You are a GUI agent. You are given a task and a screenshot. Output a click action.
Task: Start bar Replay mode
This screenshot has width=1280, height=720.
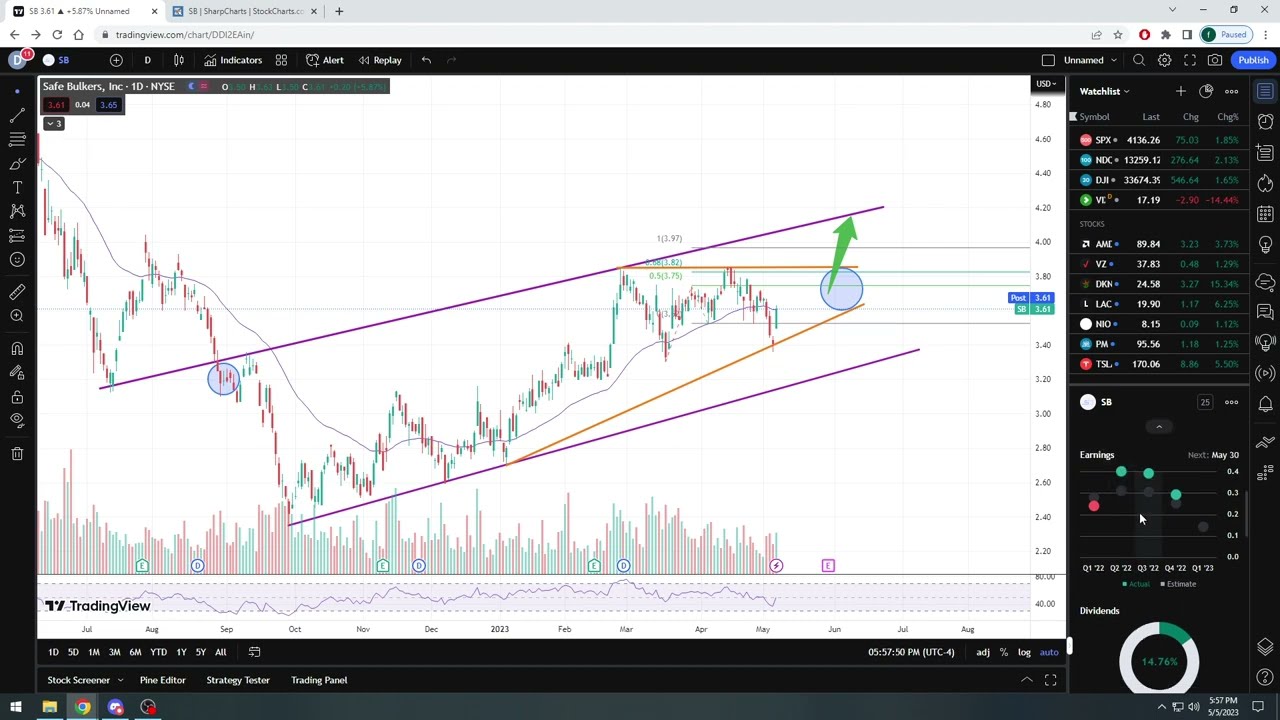tap(380, 60)
